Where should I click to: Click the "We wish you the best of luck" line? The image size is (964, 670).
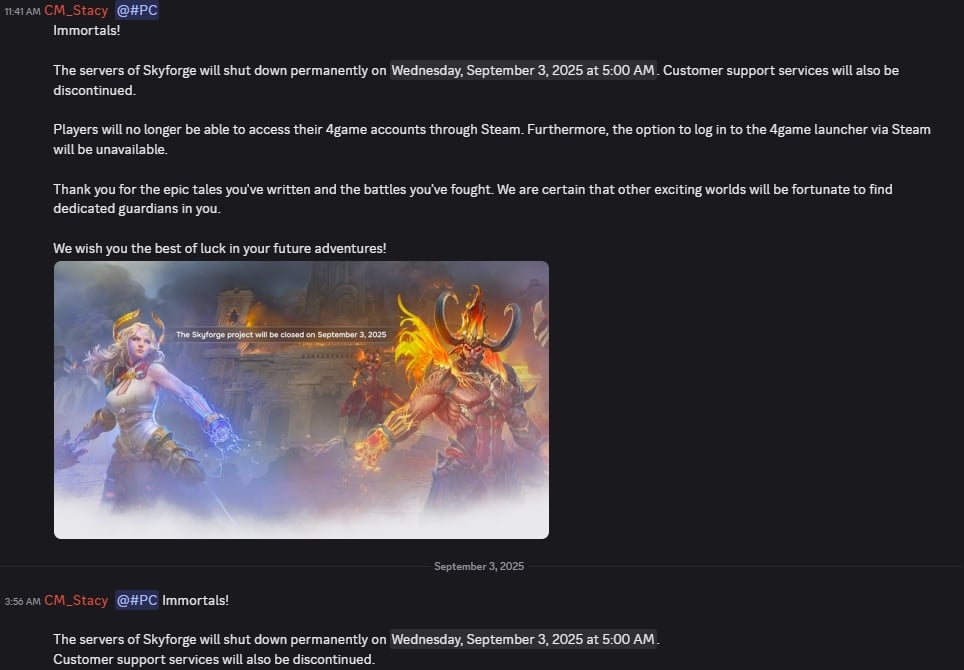point(219,248)
